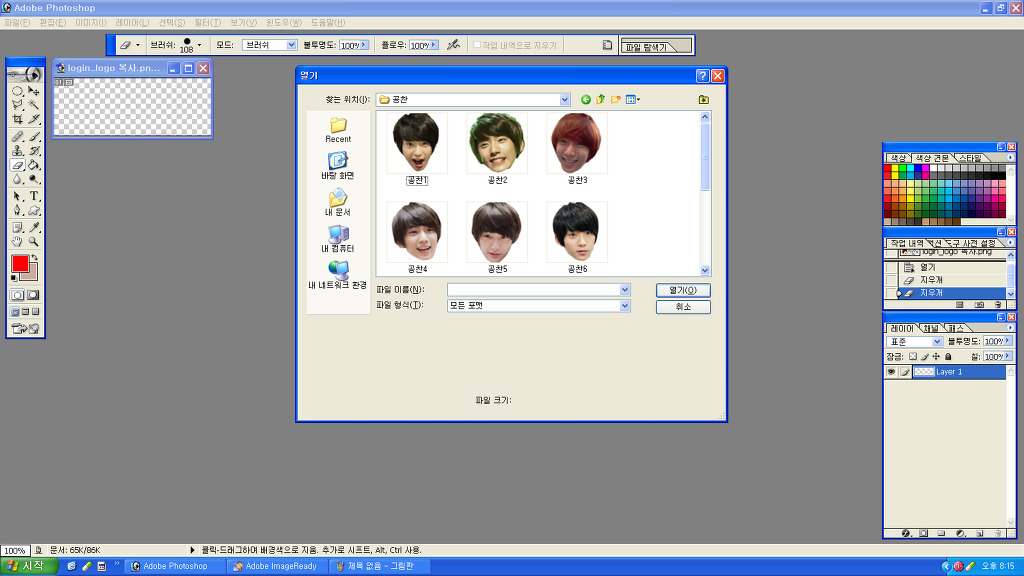Open the 필터(T) menu

coord(209,22)
